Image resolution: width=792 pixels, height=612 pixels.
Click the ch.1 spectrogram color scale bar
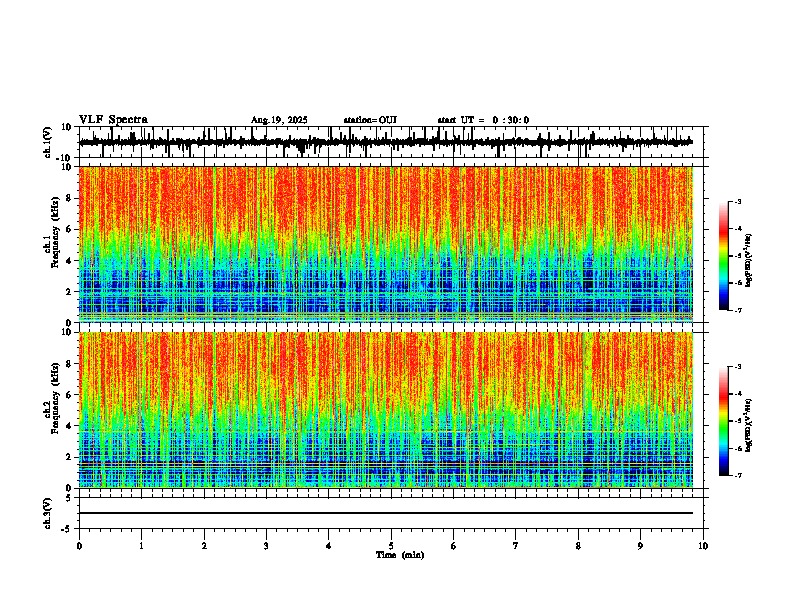[724, 256]
